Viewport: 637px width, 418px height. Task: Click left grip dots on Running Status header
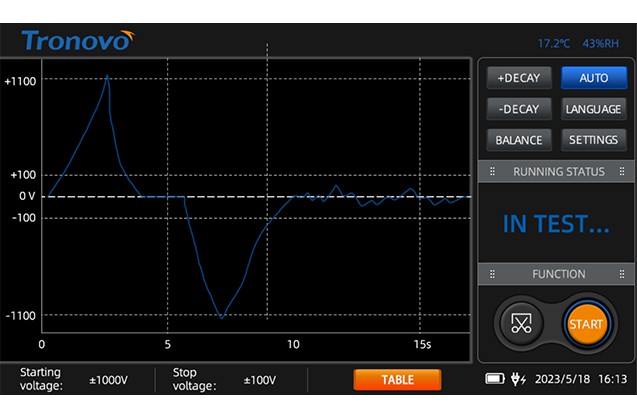[492, 171]
